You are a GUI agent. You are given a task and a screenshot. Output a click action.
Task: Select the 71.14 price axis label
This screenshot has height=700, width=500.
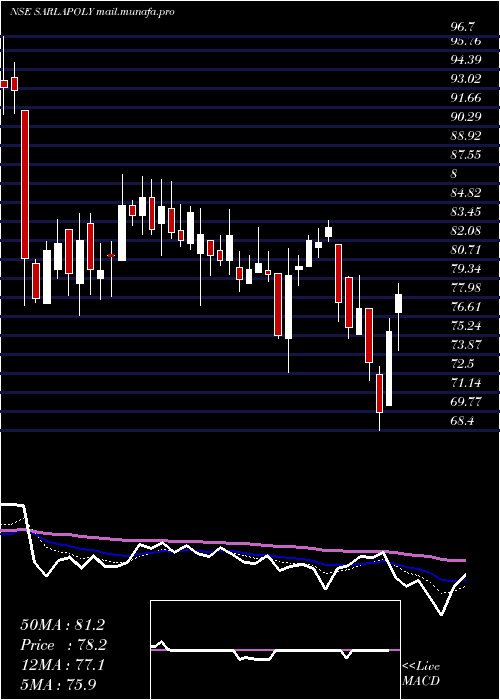[x=466, y=383]
